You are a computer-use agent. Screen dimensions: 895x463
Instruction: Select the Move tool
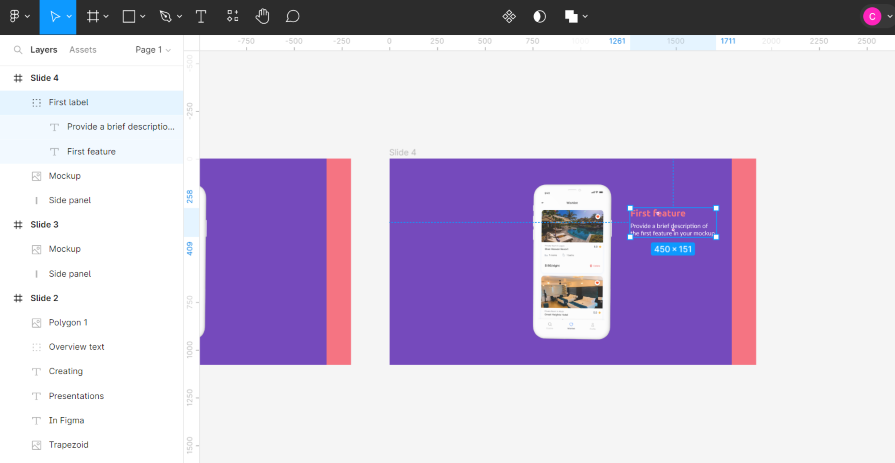(52, 16)
